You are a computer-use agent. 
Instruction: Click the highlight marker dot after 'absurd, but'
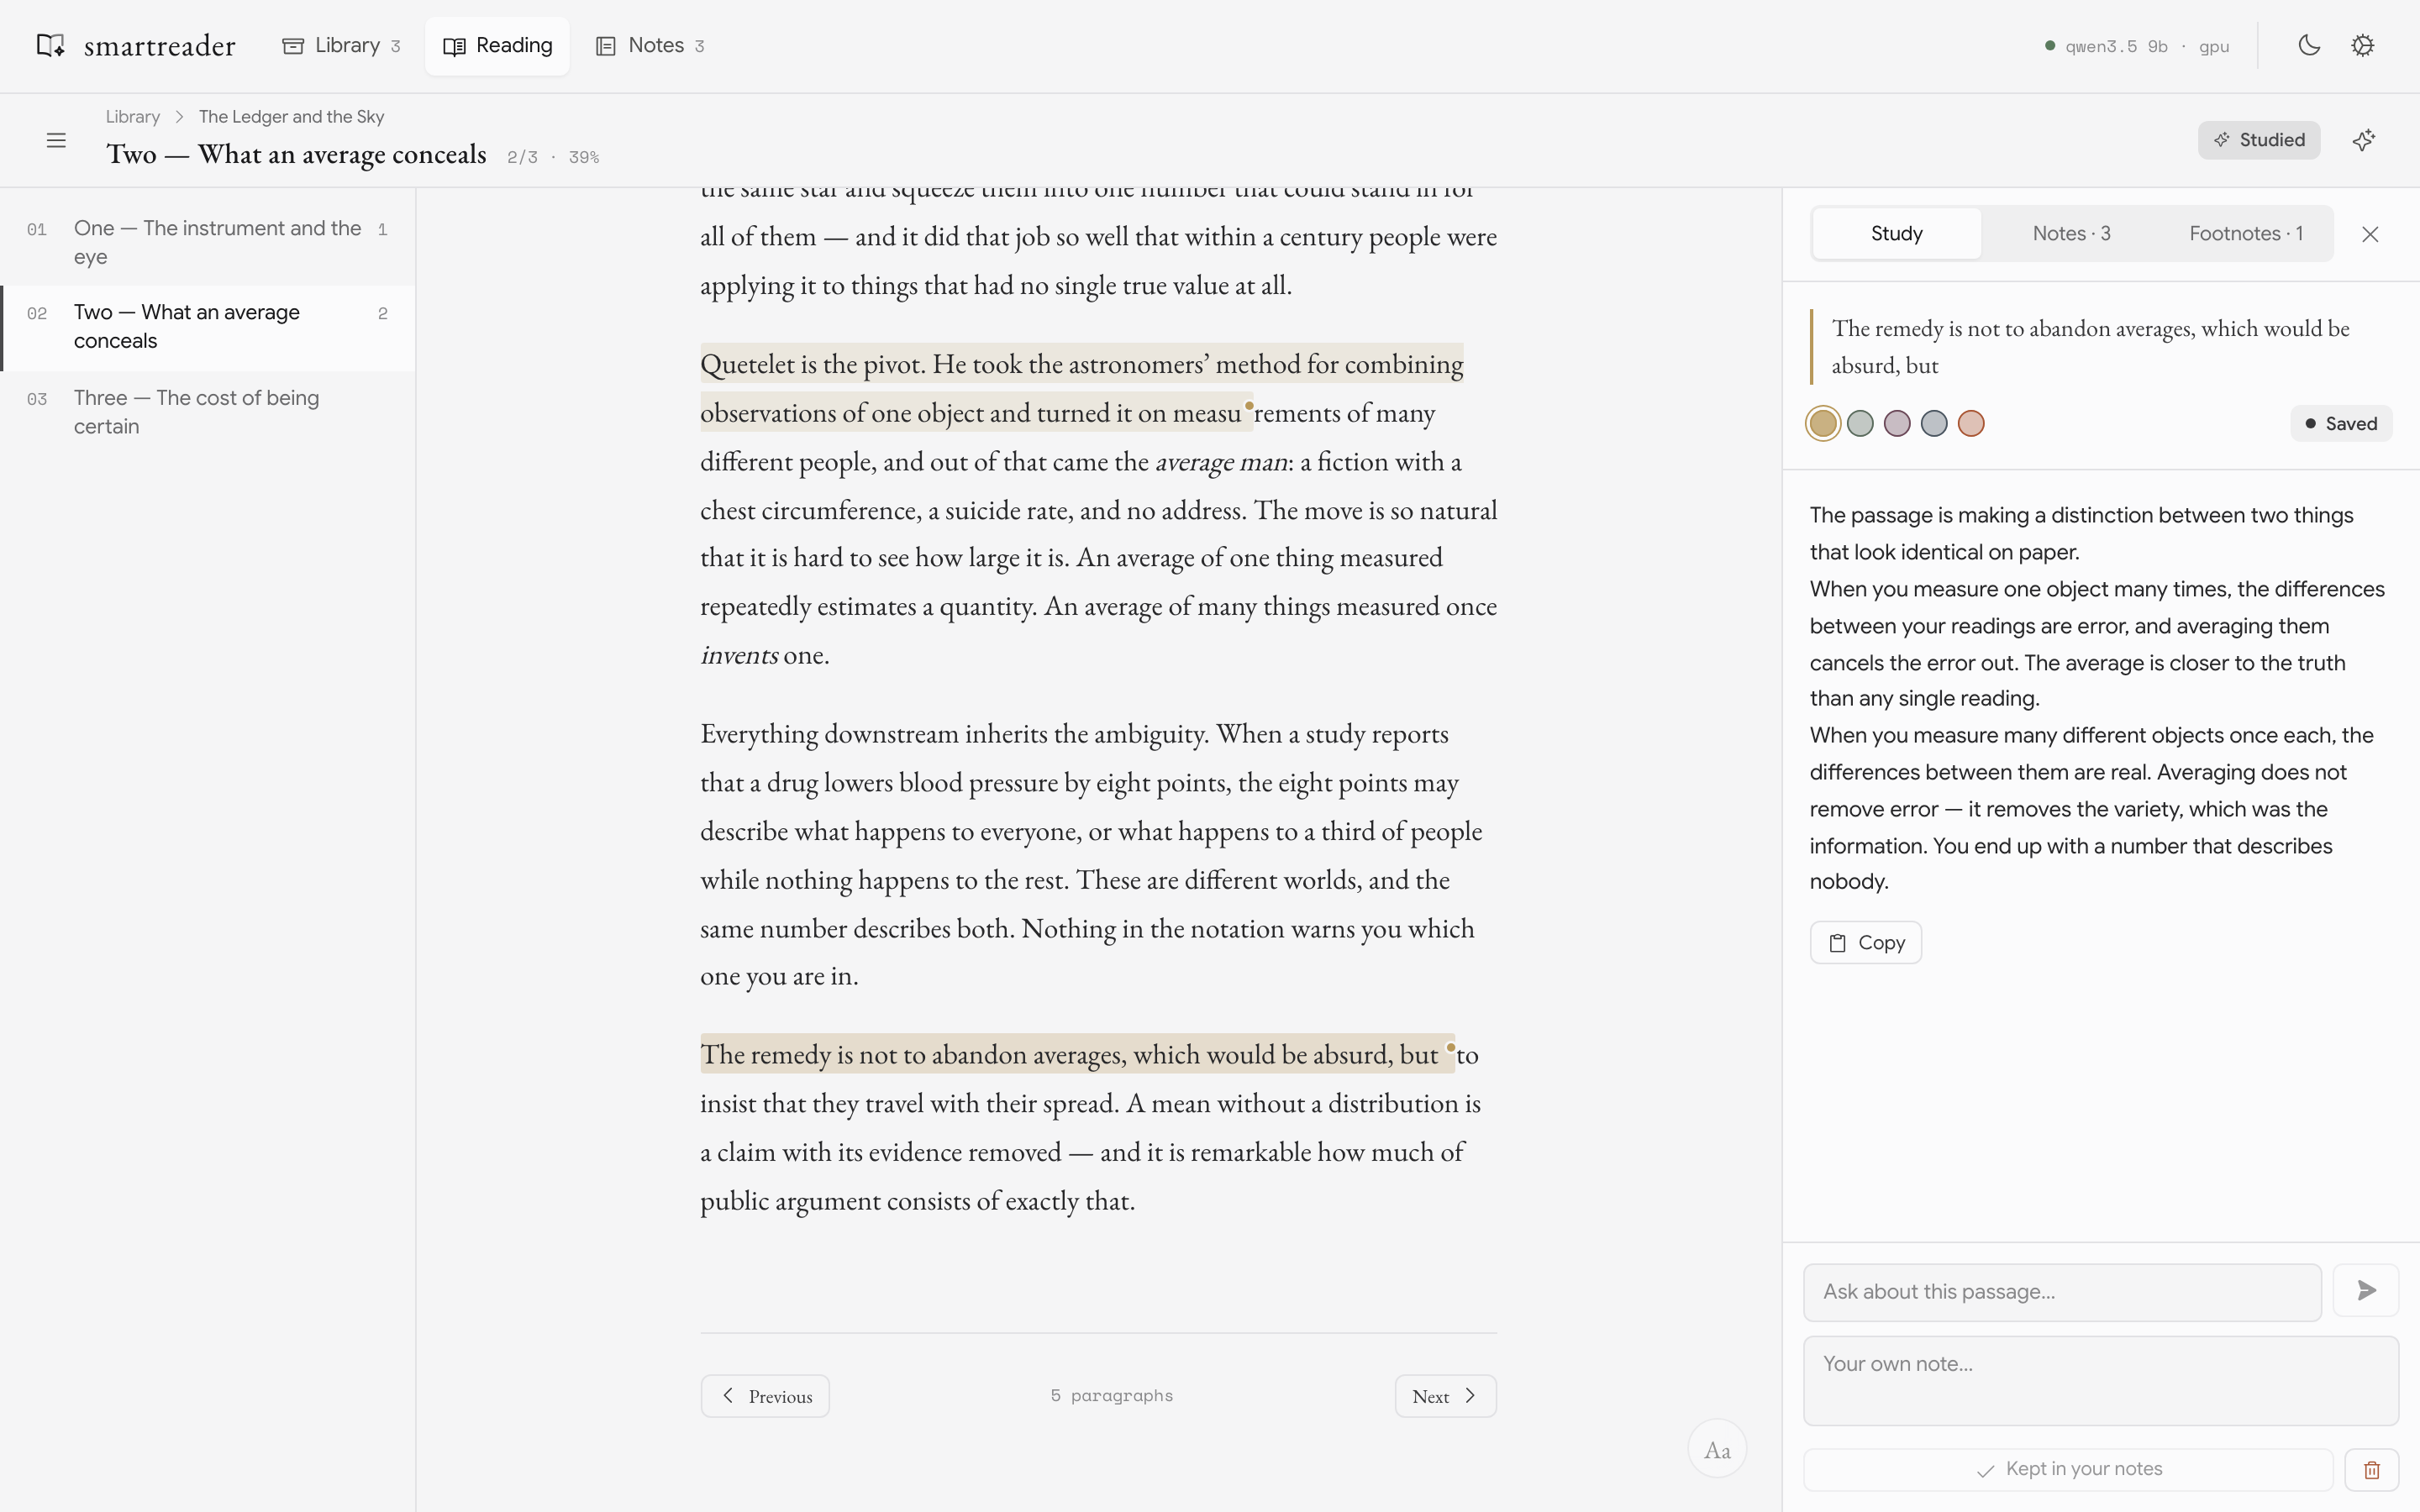[x=1450, y=1047]
